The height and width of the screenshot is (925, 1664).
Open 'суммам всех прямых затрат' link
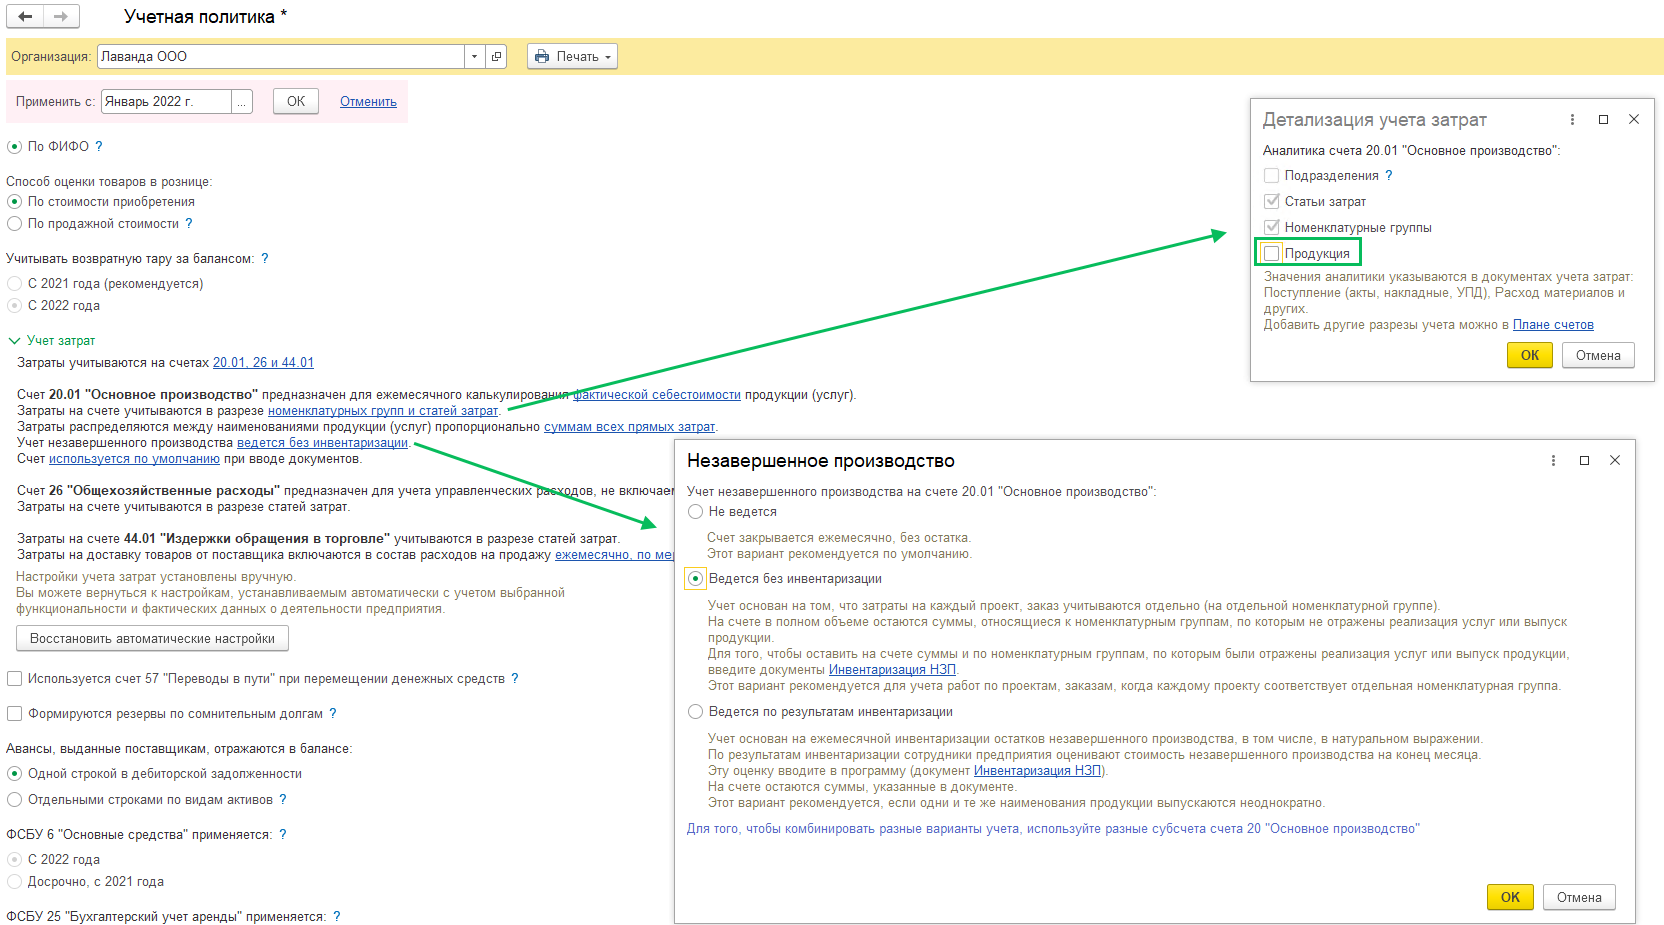coord(630,426)
